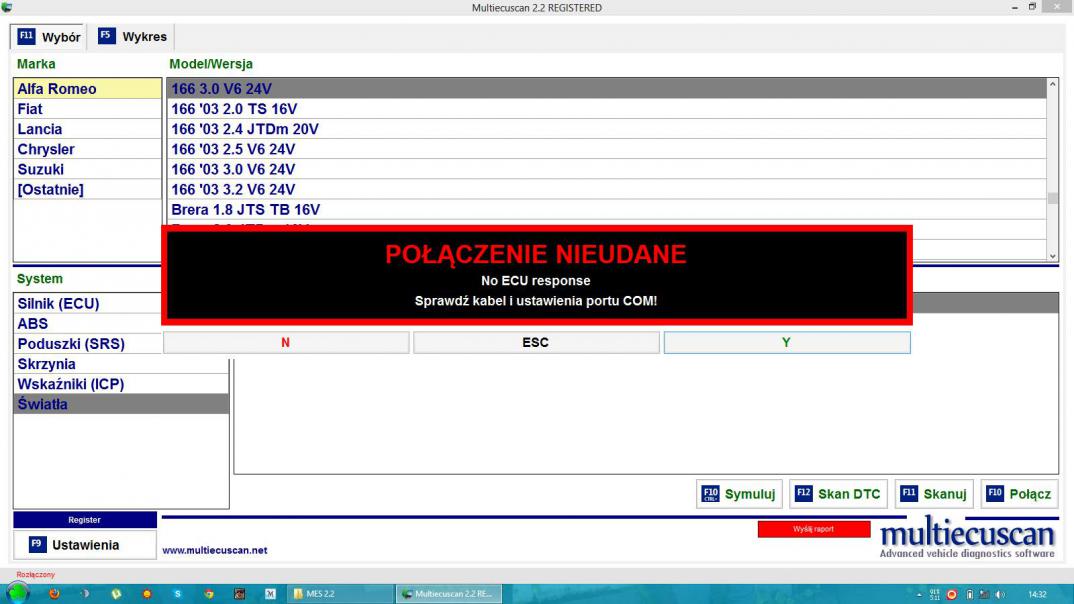Viewport: 1074px width, 604px height.
Task: Select model 166 3.0 V6 24V (highlighted row)
Action: [x=607, y=89]
